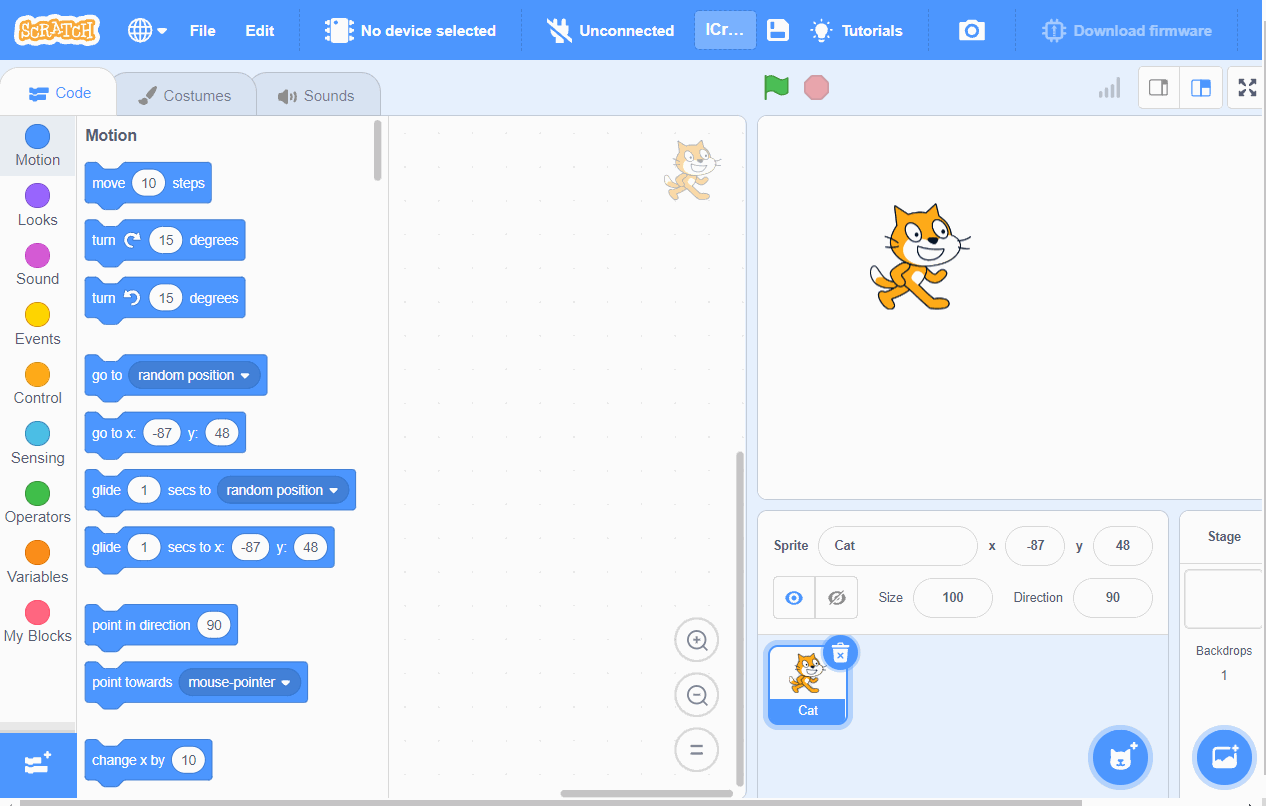1266x806 pixels.
Task: Reset workspace zoom with equals icon
Action: pyautogui.click(x=697, y=750)
